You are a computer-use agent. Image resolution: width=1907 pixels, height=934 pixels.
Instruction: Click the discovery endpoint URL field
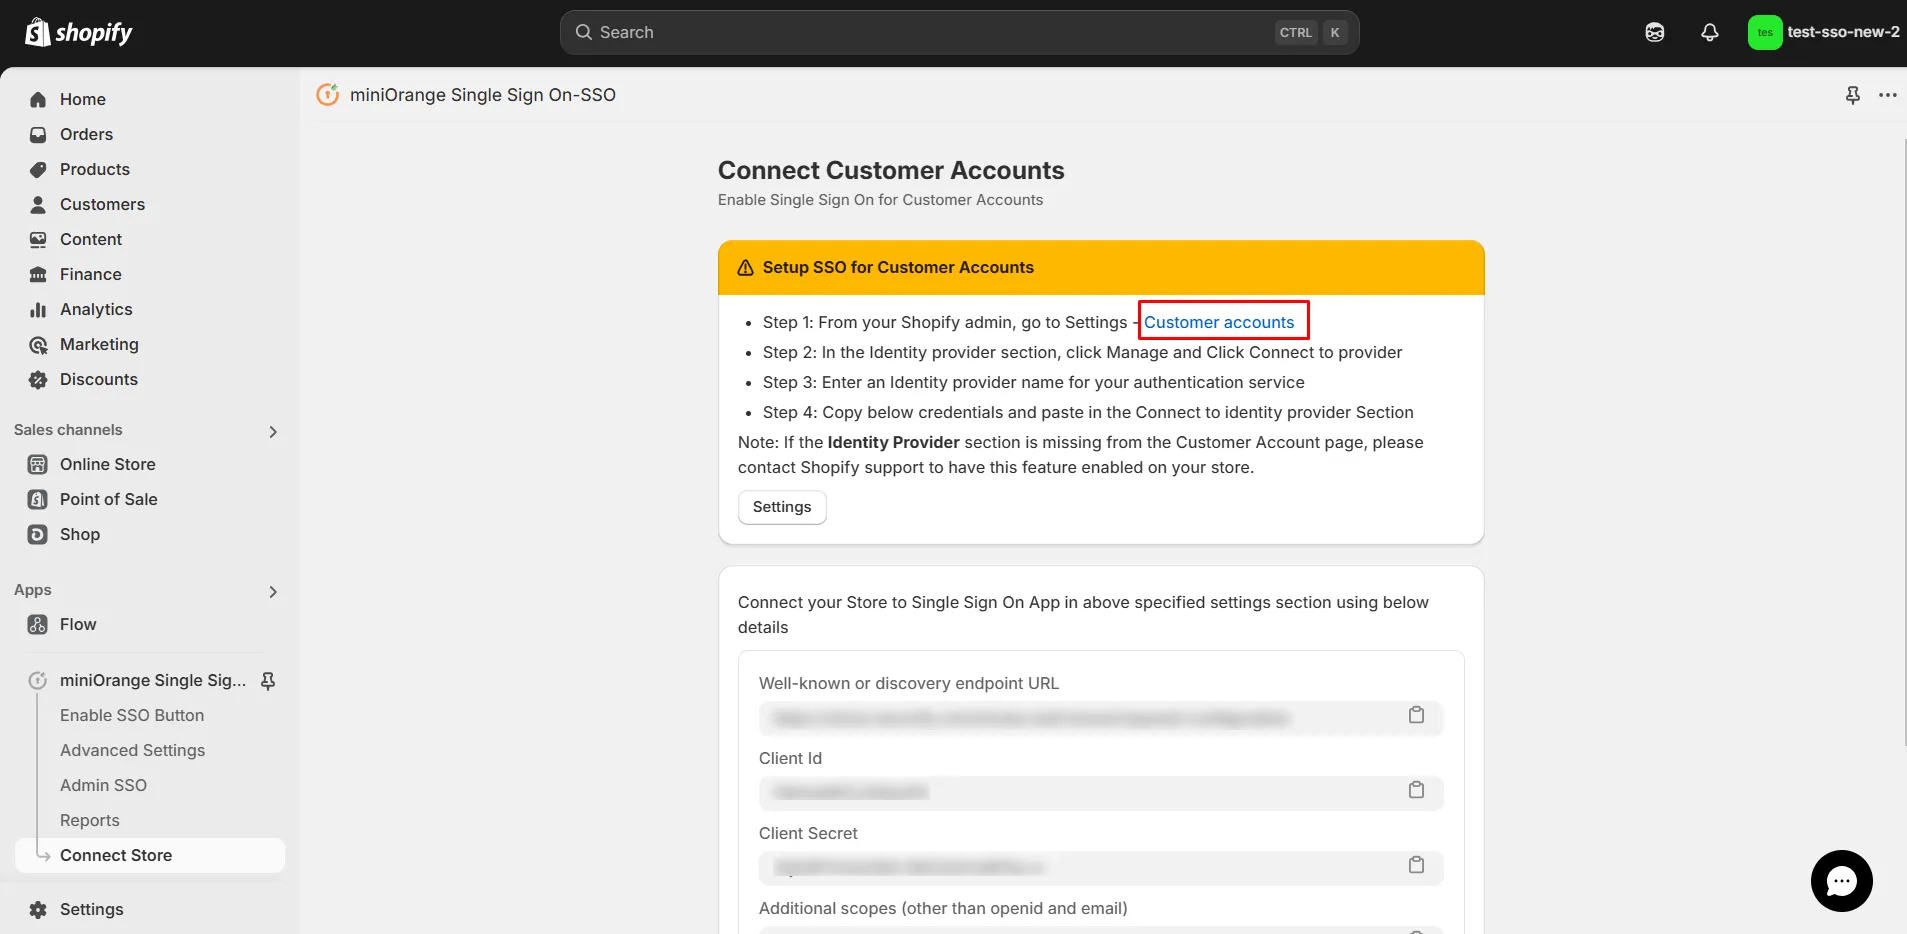(1101, 718)
